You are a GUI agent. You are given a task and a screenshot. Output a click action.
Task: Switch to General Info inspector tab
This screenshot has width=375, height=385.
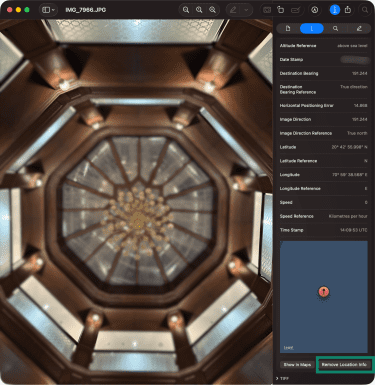[288, 29]
